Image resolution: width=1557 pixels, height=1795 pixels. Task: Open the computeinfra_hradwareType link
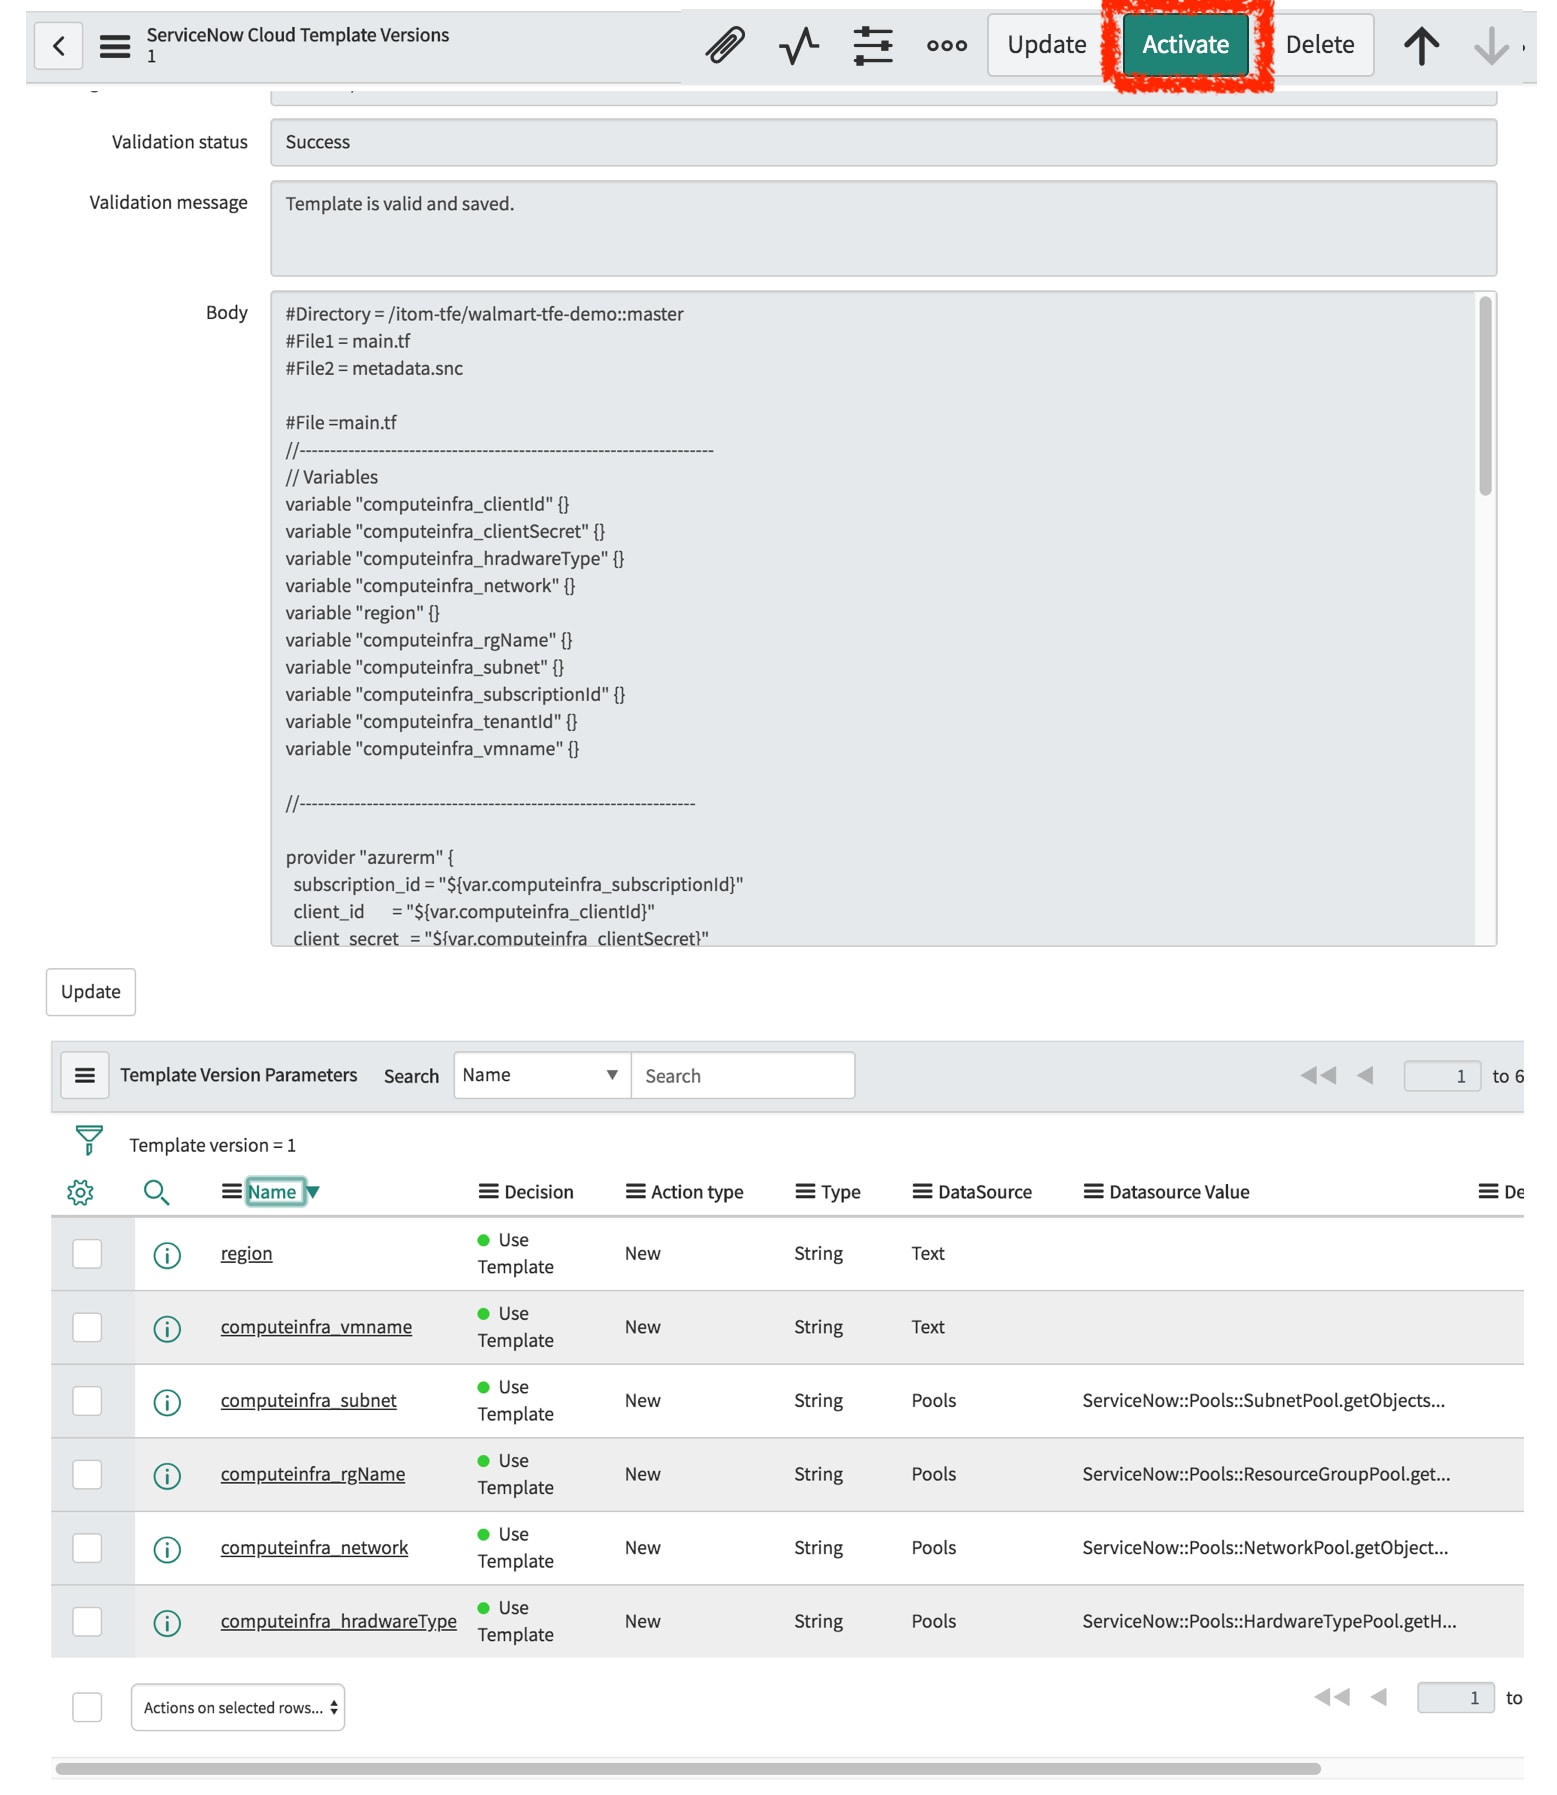(338, 1621)
